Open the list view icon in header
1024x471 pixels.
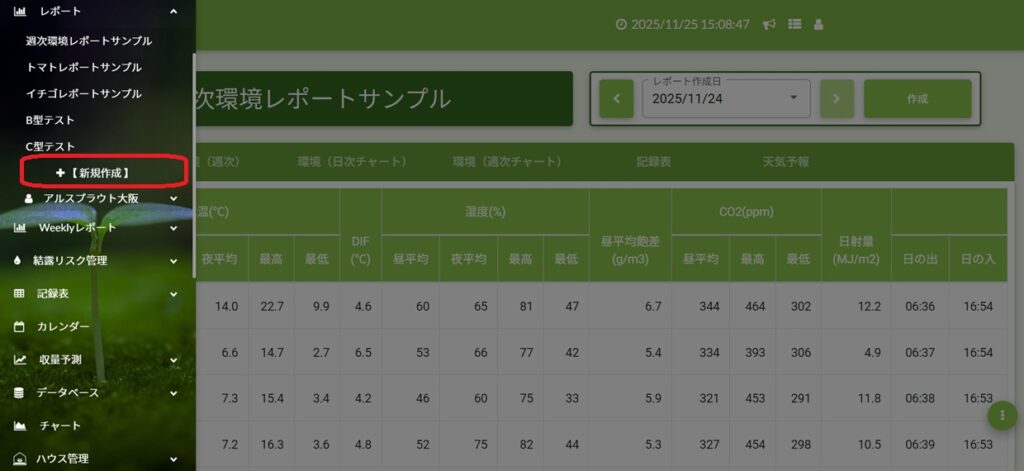pyautogui.click(x=795, y=24)
